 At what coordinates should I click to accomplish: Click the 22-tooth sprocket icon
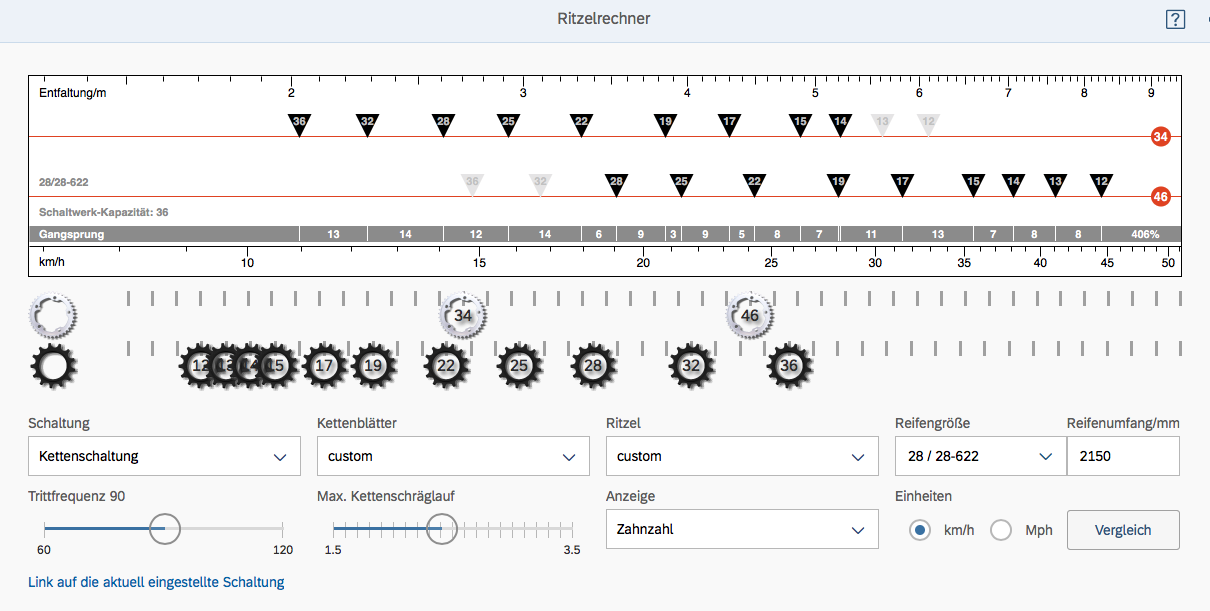click(x=446, y=366)
